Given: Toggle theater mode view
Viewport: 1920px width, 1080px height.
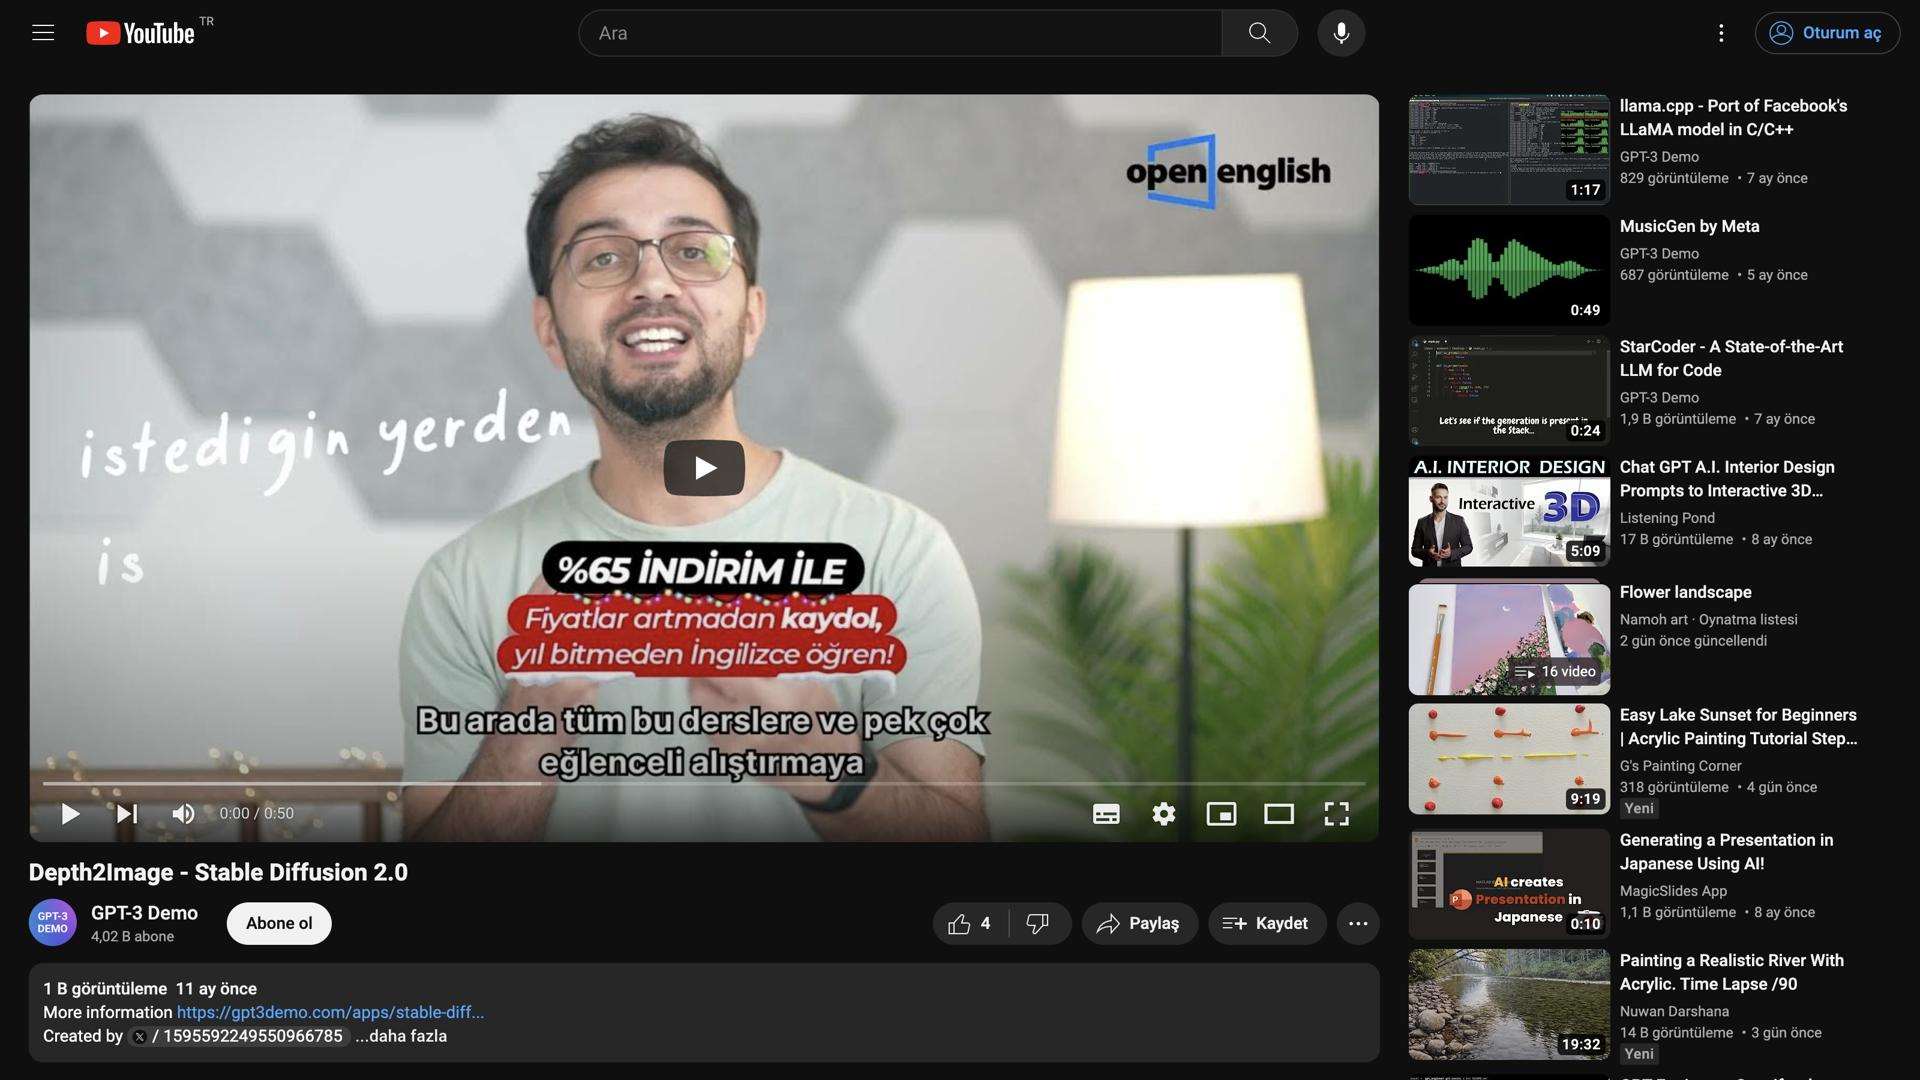Looking at the screenshot, I should click(1279, 814).
